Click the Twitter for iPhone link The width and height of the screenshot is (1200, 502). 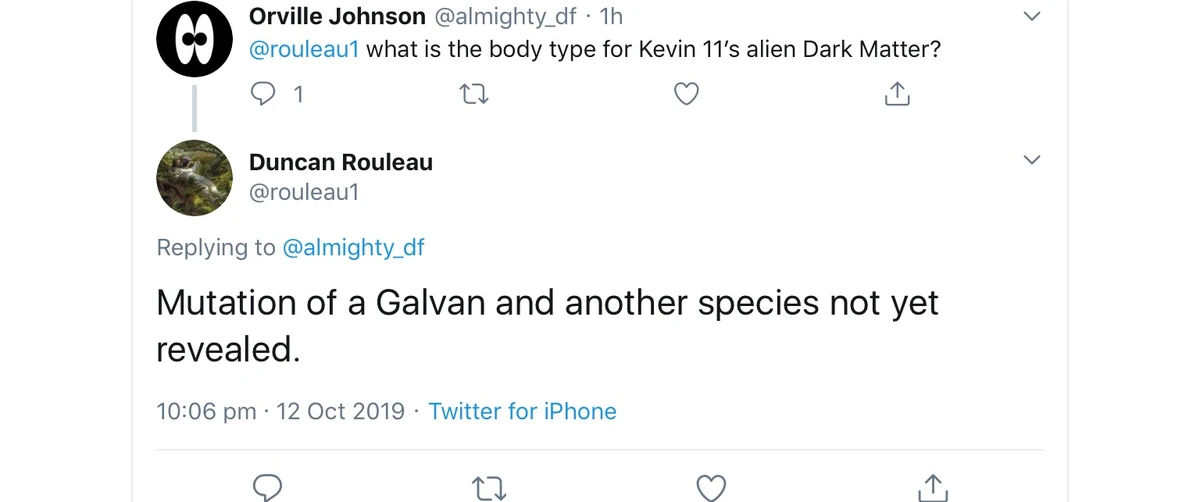(x=522, y=411)
